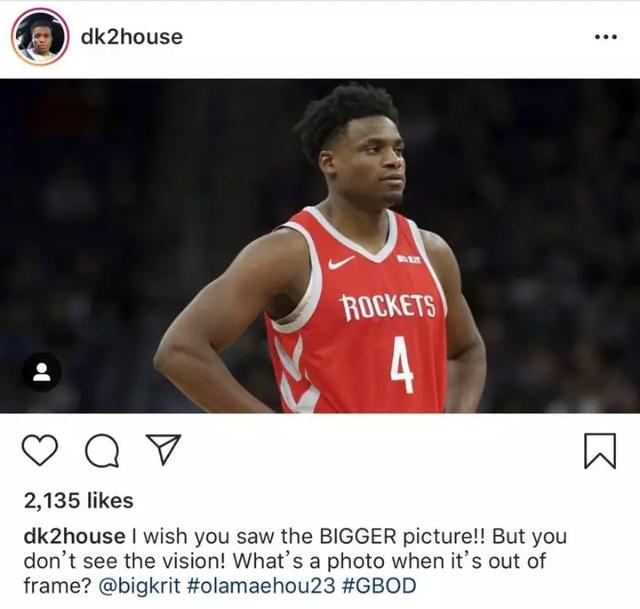Open dk2house profile from the caption username

click(74, 536)
